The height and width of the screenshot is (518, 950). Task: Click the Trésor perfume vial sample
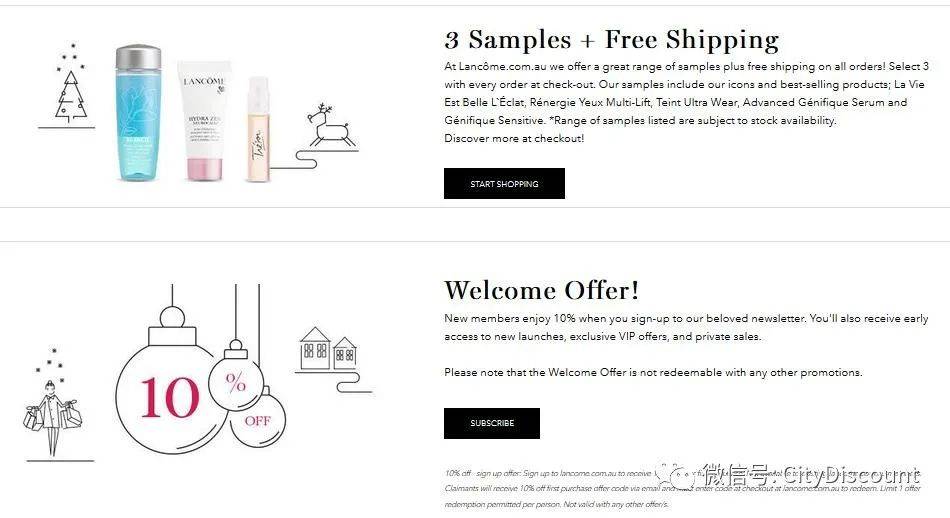(259, 129)
